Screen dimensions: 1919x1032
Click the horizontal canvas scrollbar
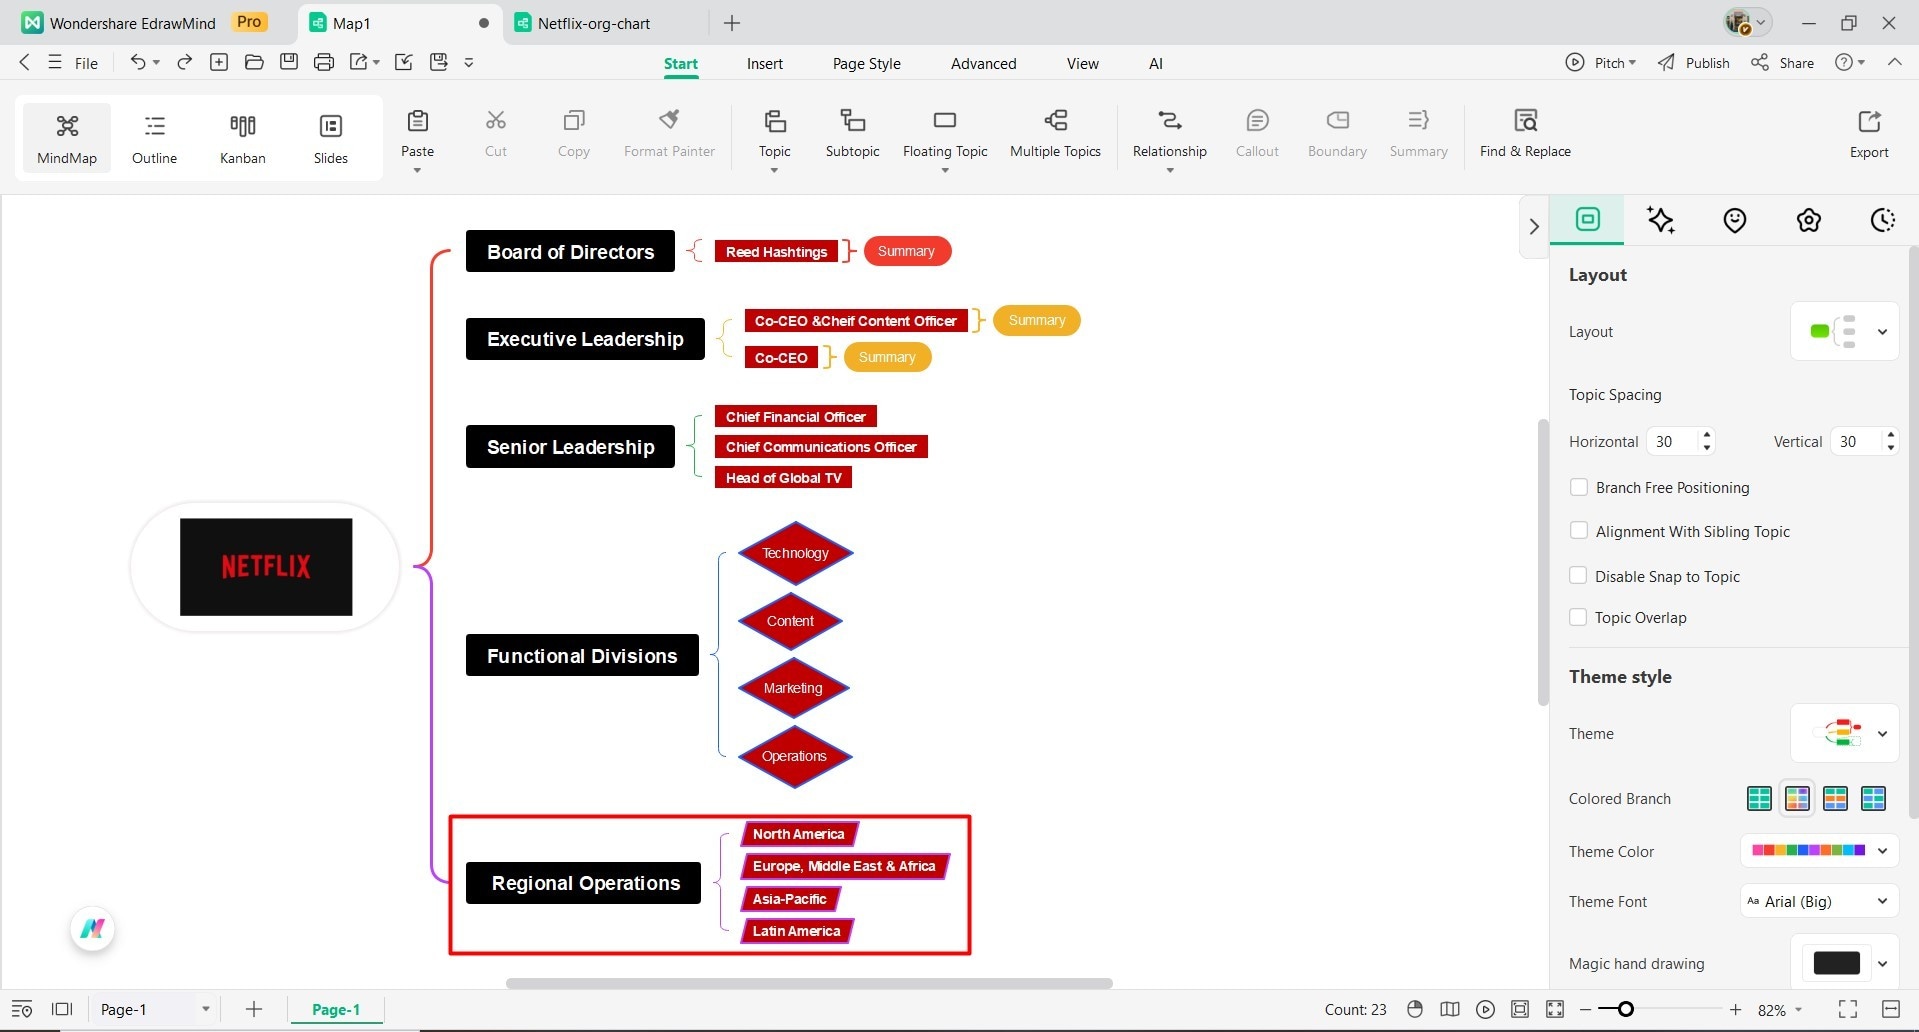(x=809, y=983)
